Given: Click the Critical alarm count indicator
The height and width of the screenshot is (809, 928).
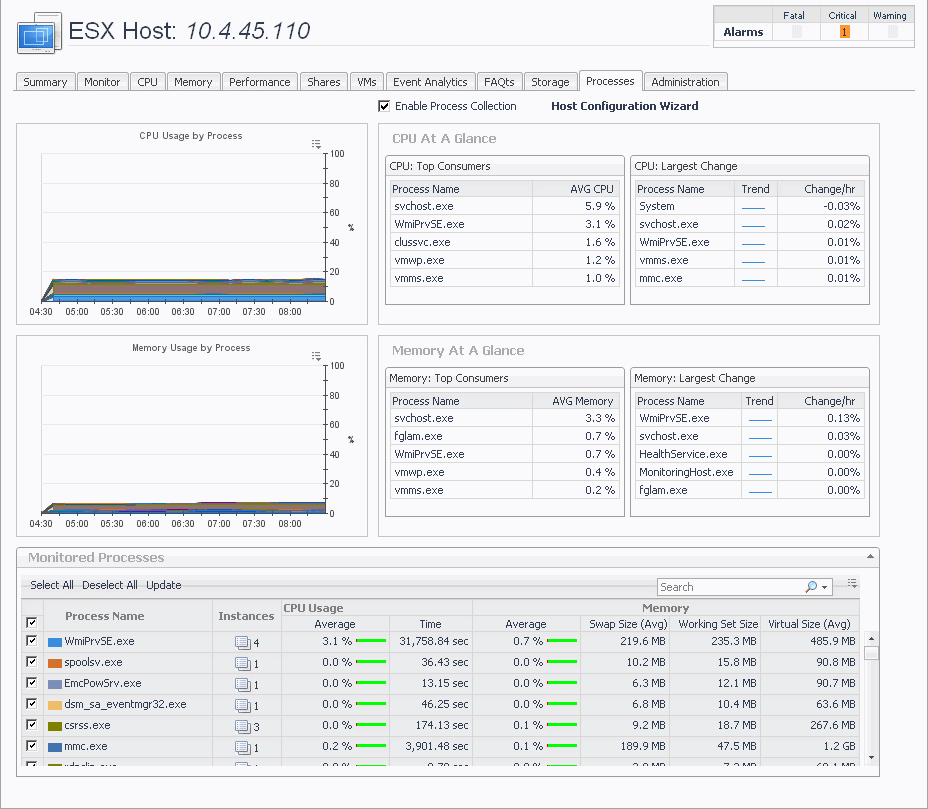Looking at the screenshot, I should point(844,32).
